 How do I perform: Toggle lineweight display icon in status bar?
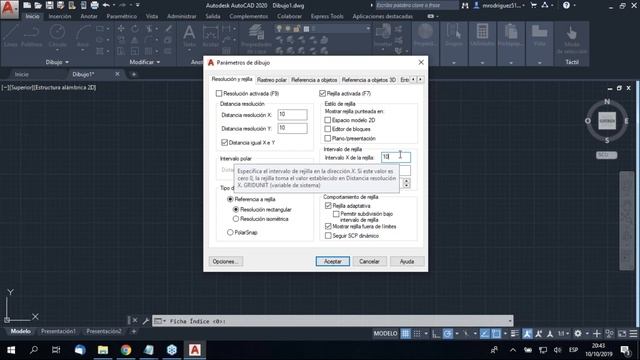tap(515, 333)
